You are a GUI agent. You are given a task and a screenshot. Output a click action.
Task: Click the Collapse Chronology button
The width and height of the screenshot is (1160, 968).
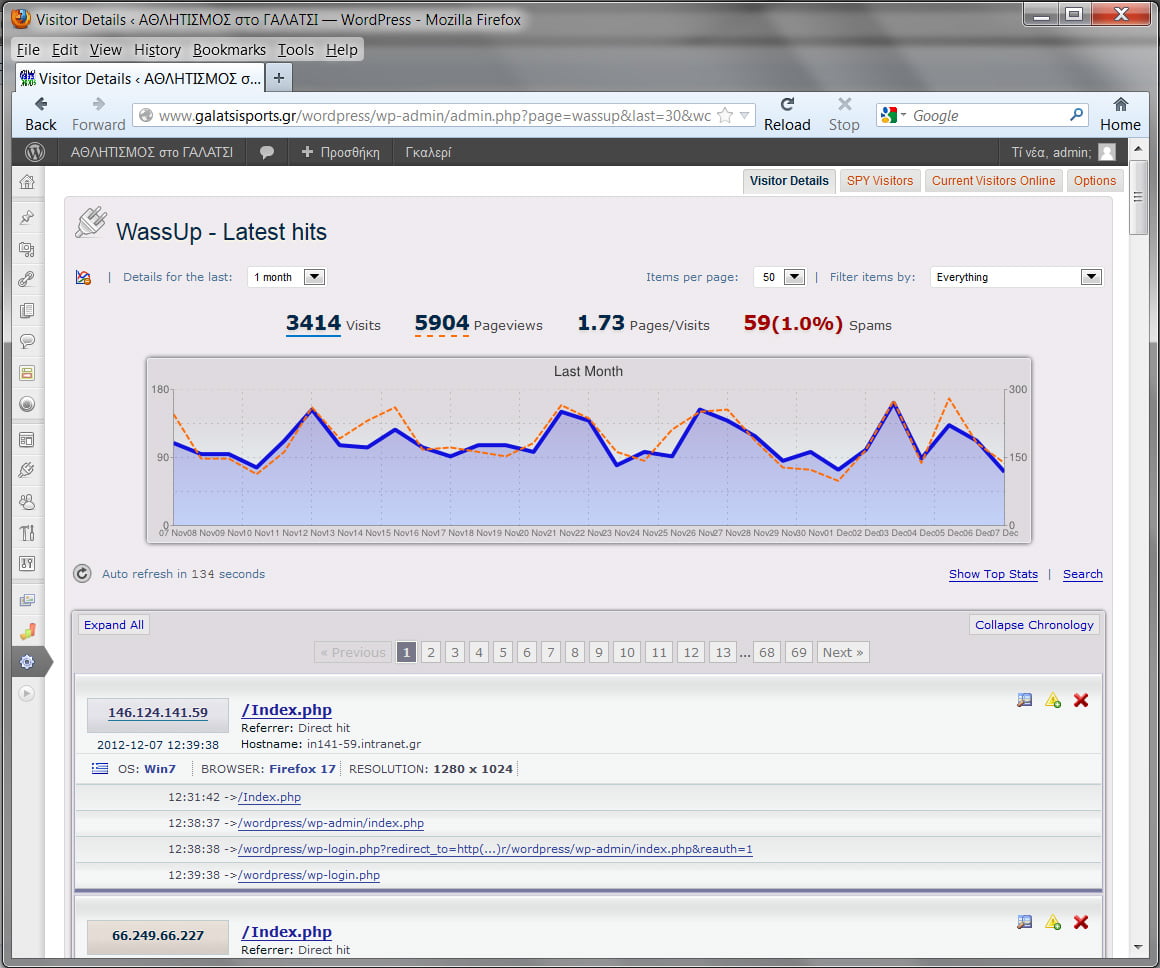tap(1034, 625)
